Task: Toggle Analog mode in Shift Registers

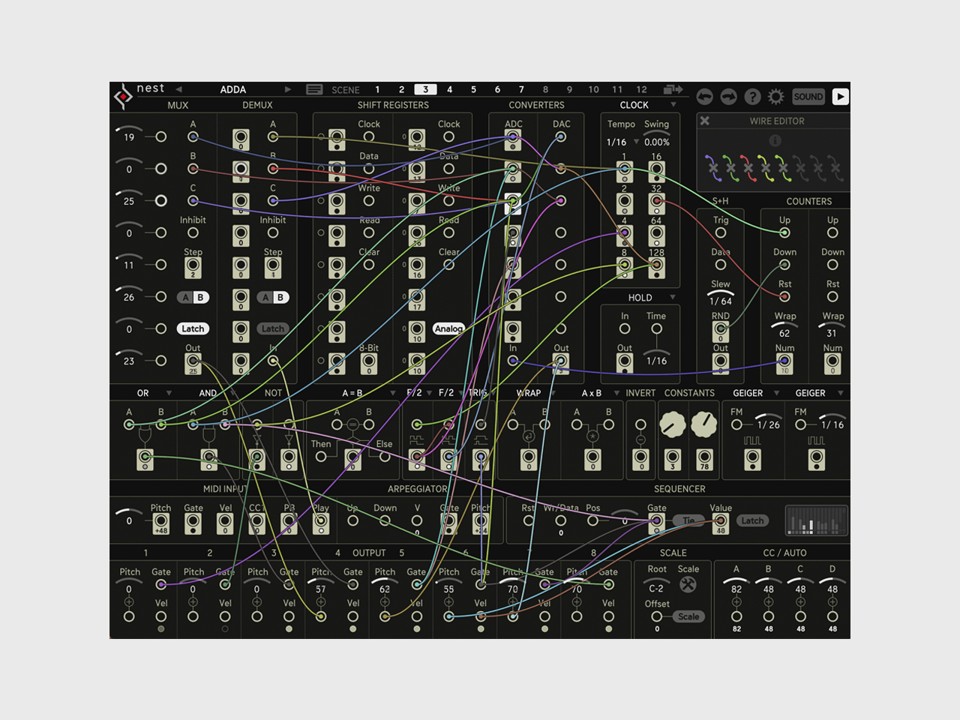Action: (449, 329)
